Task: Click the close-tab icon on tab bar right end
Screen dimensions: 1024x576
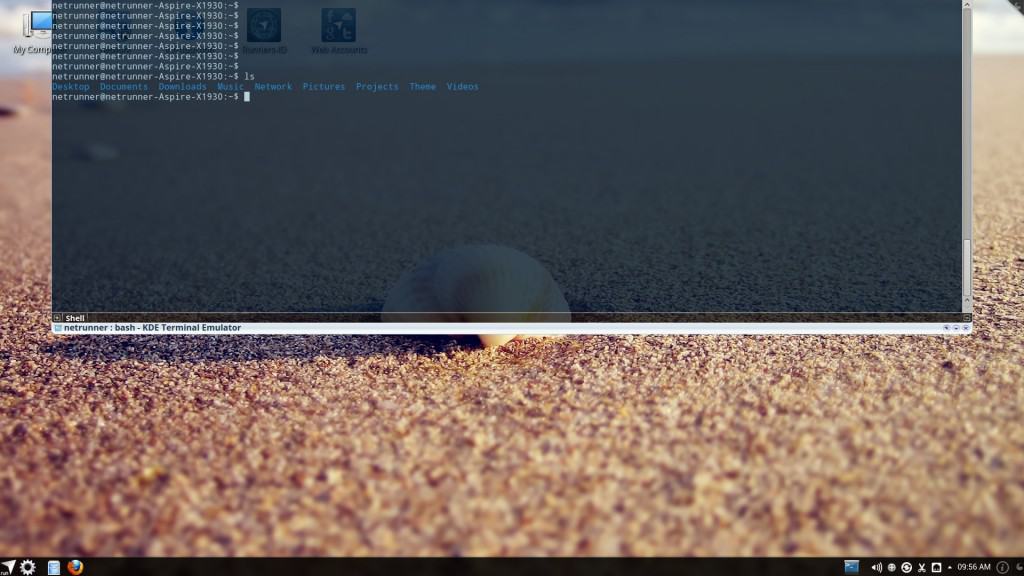Action: (967, 318)
